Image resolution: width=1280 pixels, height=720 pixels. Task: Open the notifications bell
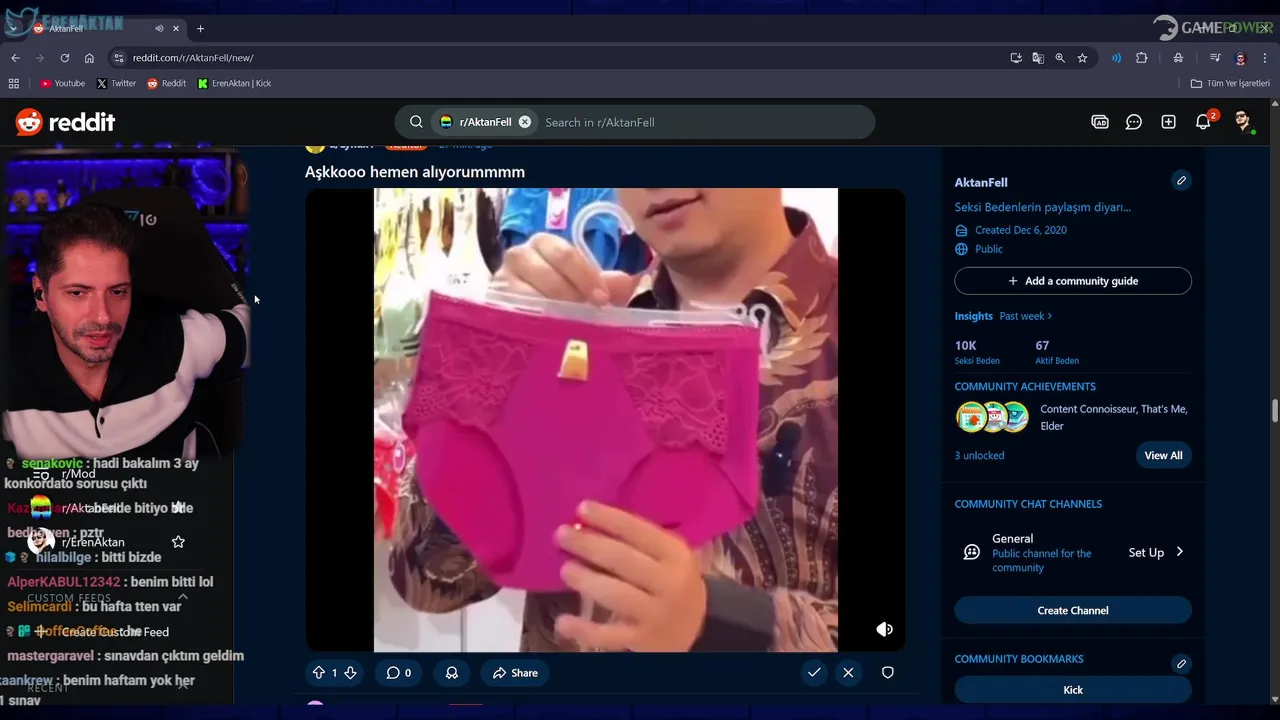click(x=1203, y=122)
